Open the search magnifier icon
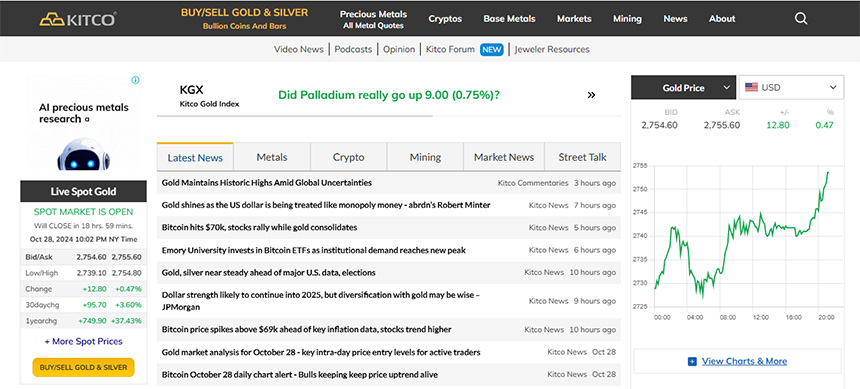 801,19
